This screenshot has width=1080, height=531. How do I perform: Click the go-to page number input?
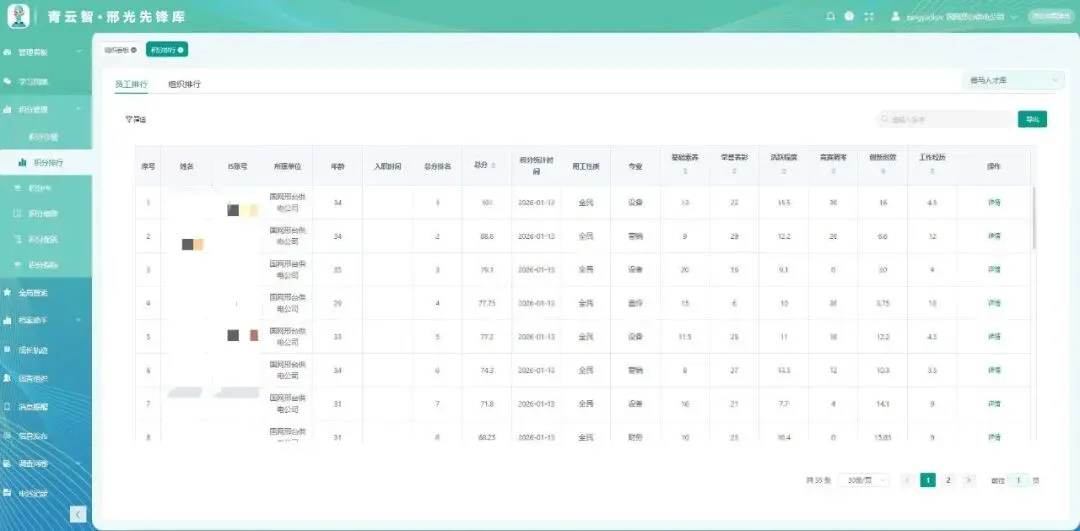pyautogui.click(x=1019, y=480)
